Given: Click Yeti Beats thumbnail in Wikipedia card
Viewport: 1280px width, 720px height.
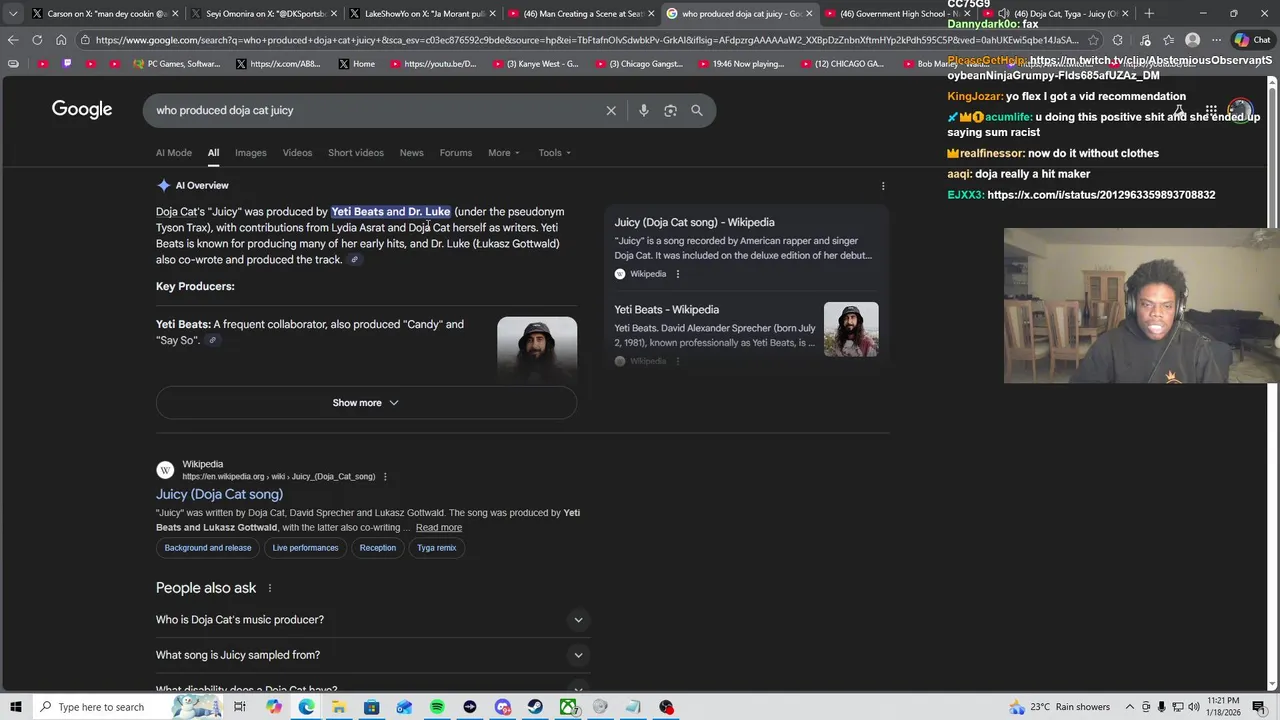Looking at the screenshot, I should 851,329.
